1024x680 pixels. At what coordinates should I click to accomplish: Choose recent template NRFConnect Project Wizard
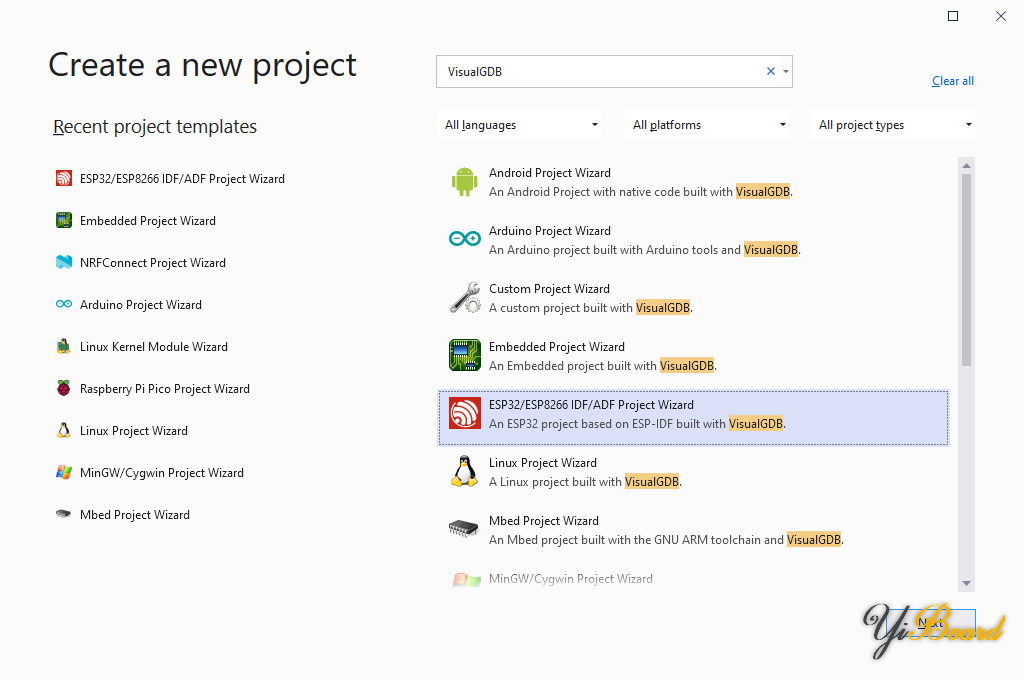click(x=141, y=262)
